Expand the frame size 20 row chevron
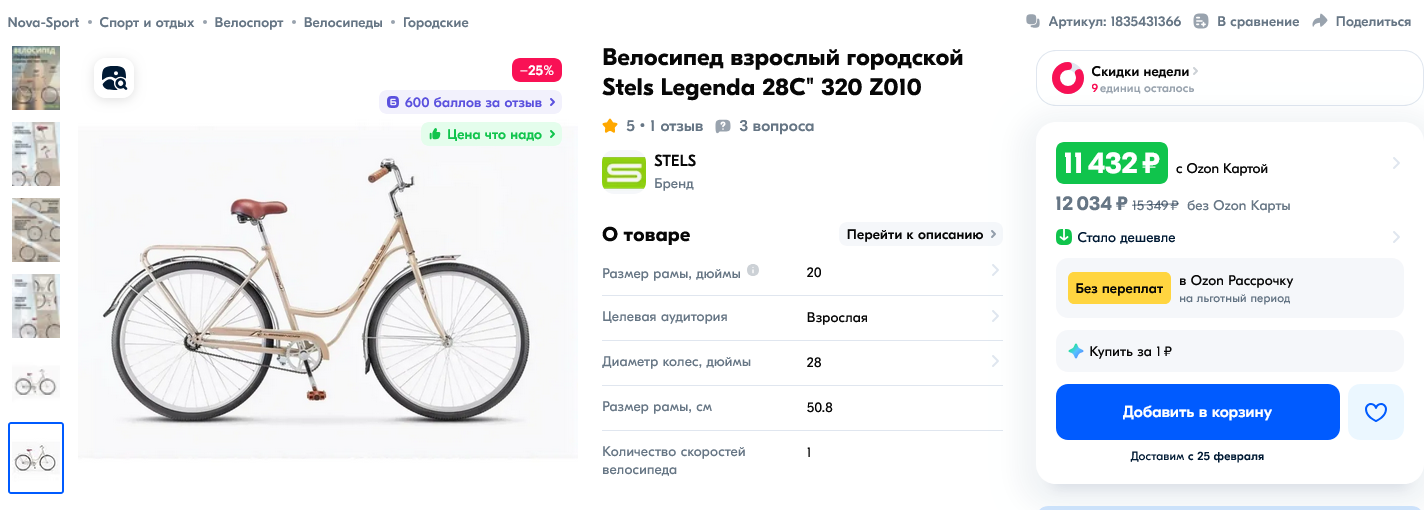The height and width of the screenshot is (510, 1424). click(994, 270)
